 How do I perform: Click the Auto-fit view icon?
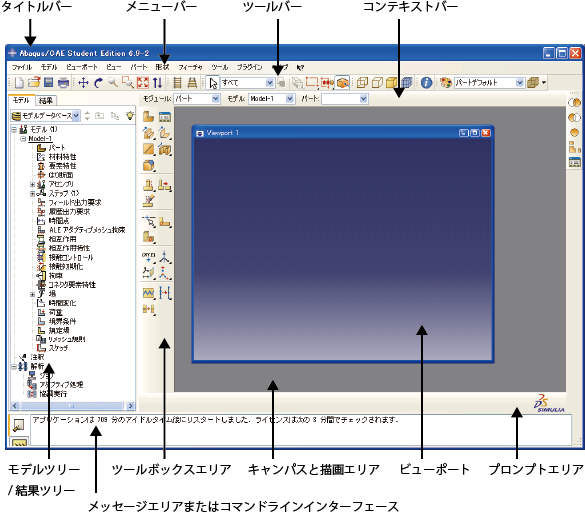click(143, 82)
